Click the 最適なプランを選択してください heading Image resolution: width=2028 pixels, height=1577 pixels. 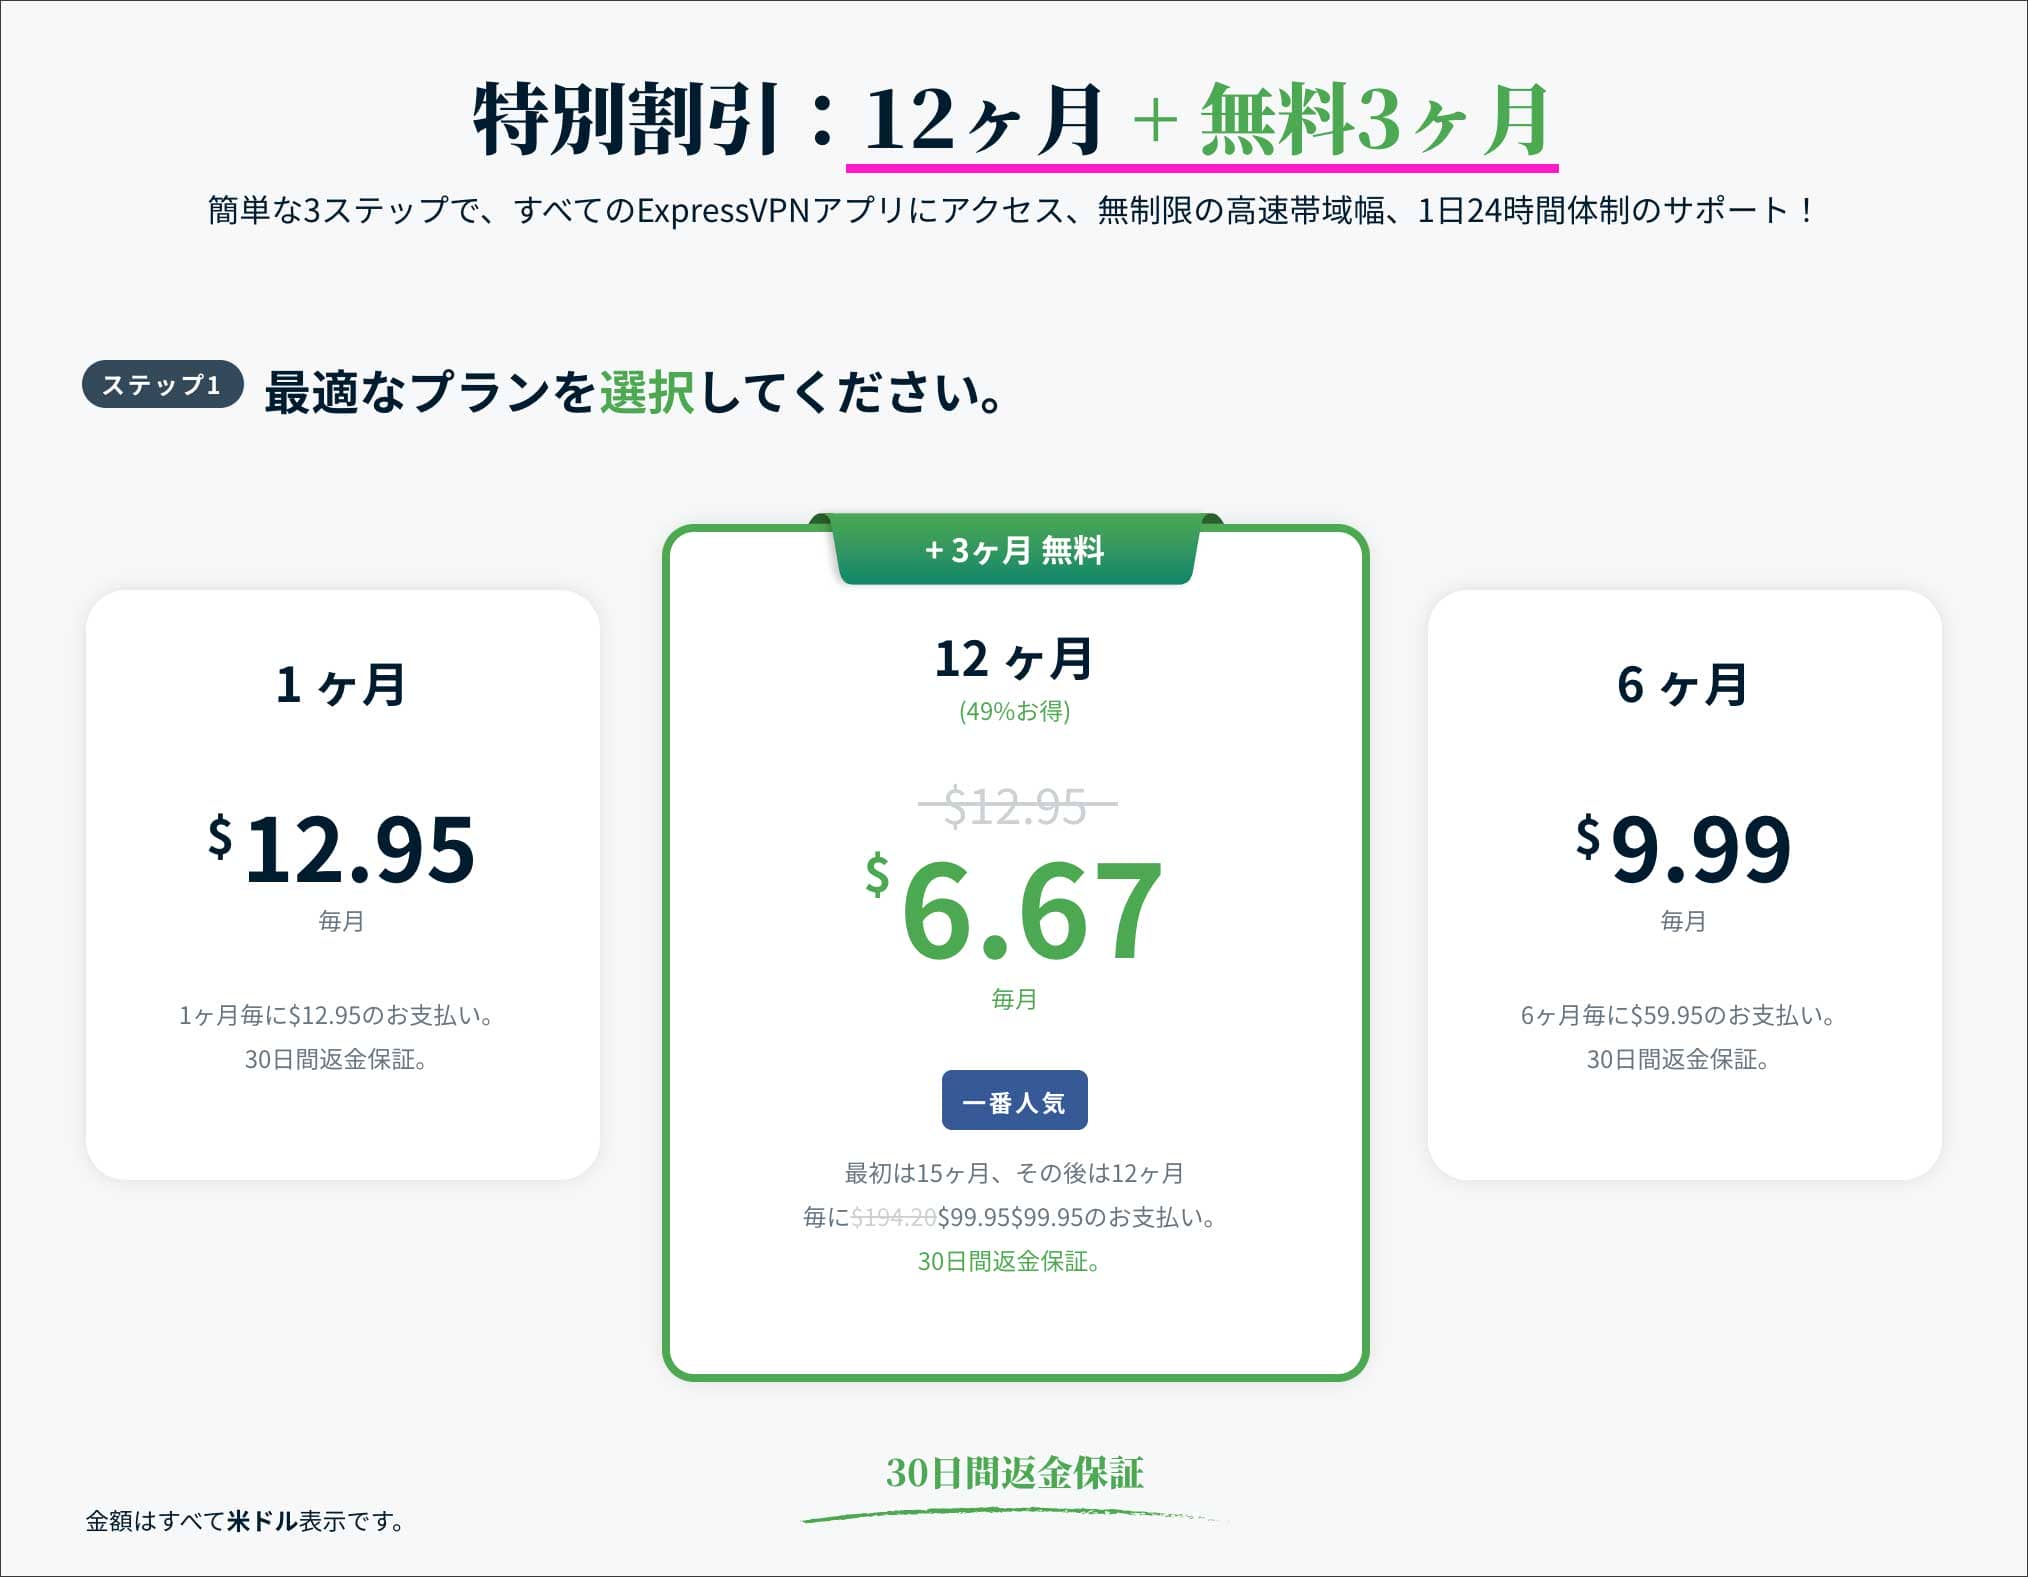pyautogui.click(x=634, y=391)
